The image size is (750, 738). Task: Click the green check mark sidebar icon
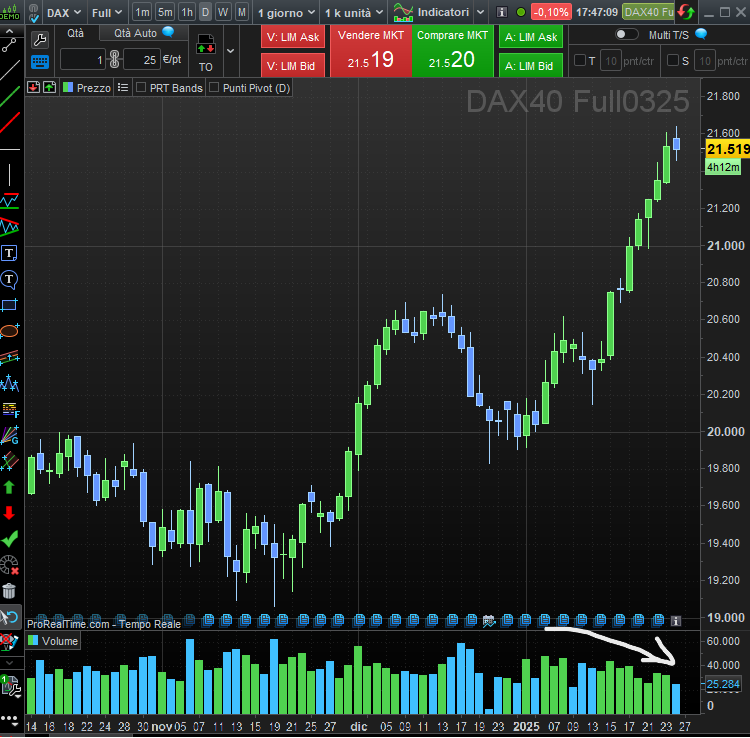click(10, 539)
